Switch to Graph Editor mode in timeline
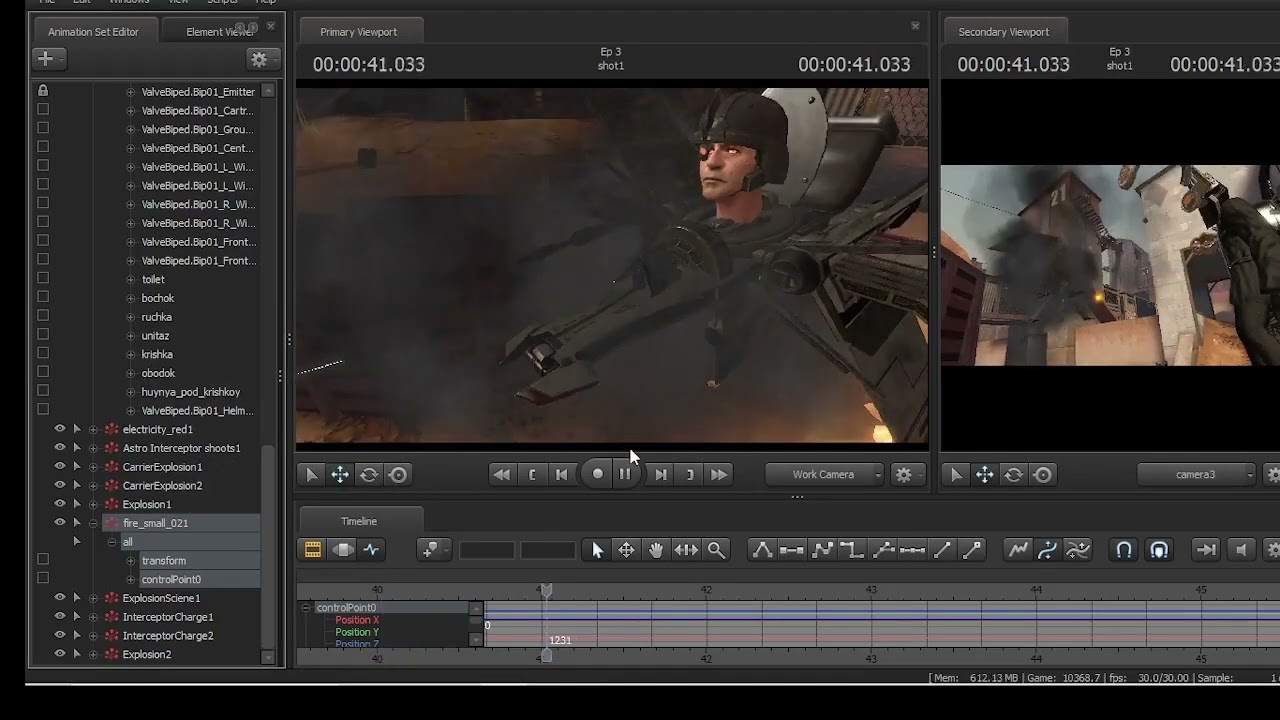 point(371,550)
